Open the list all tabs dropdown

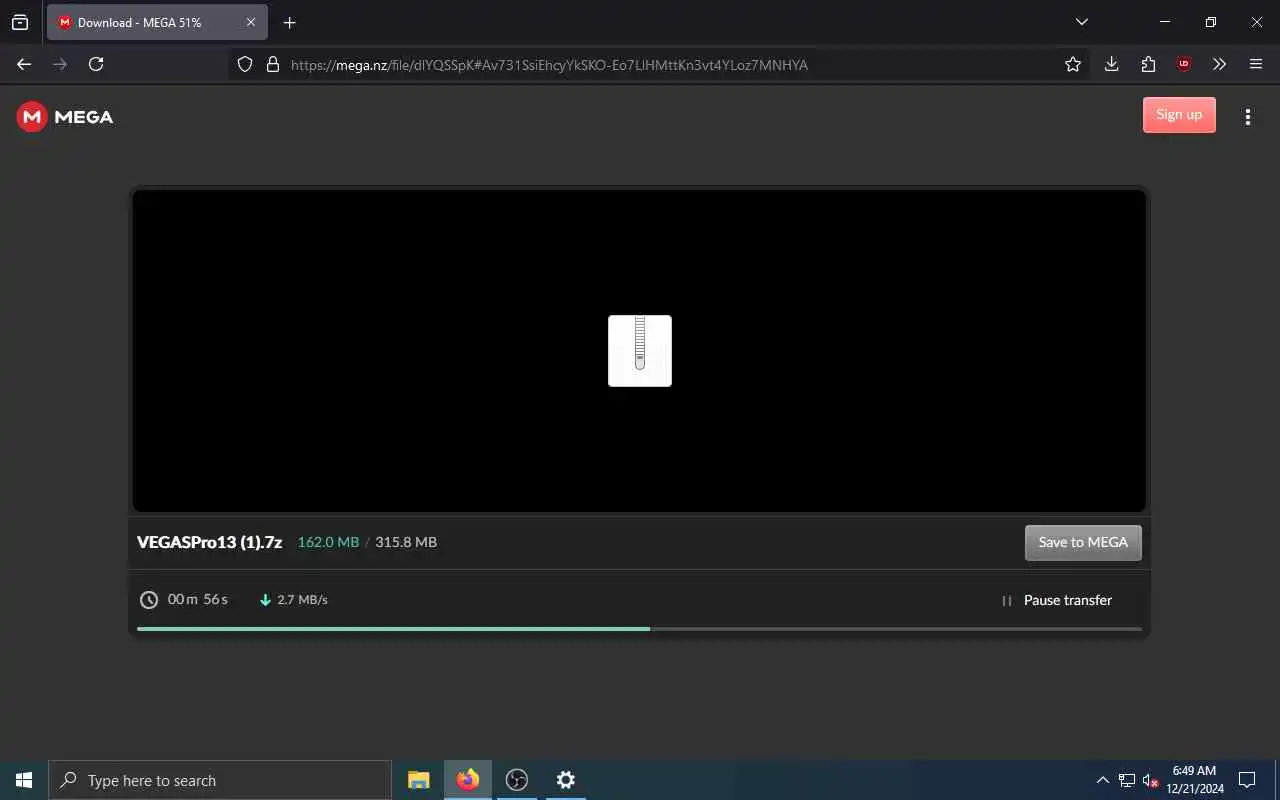coord(1081,22)
